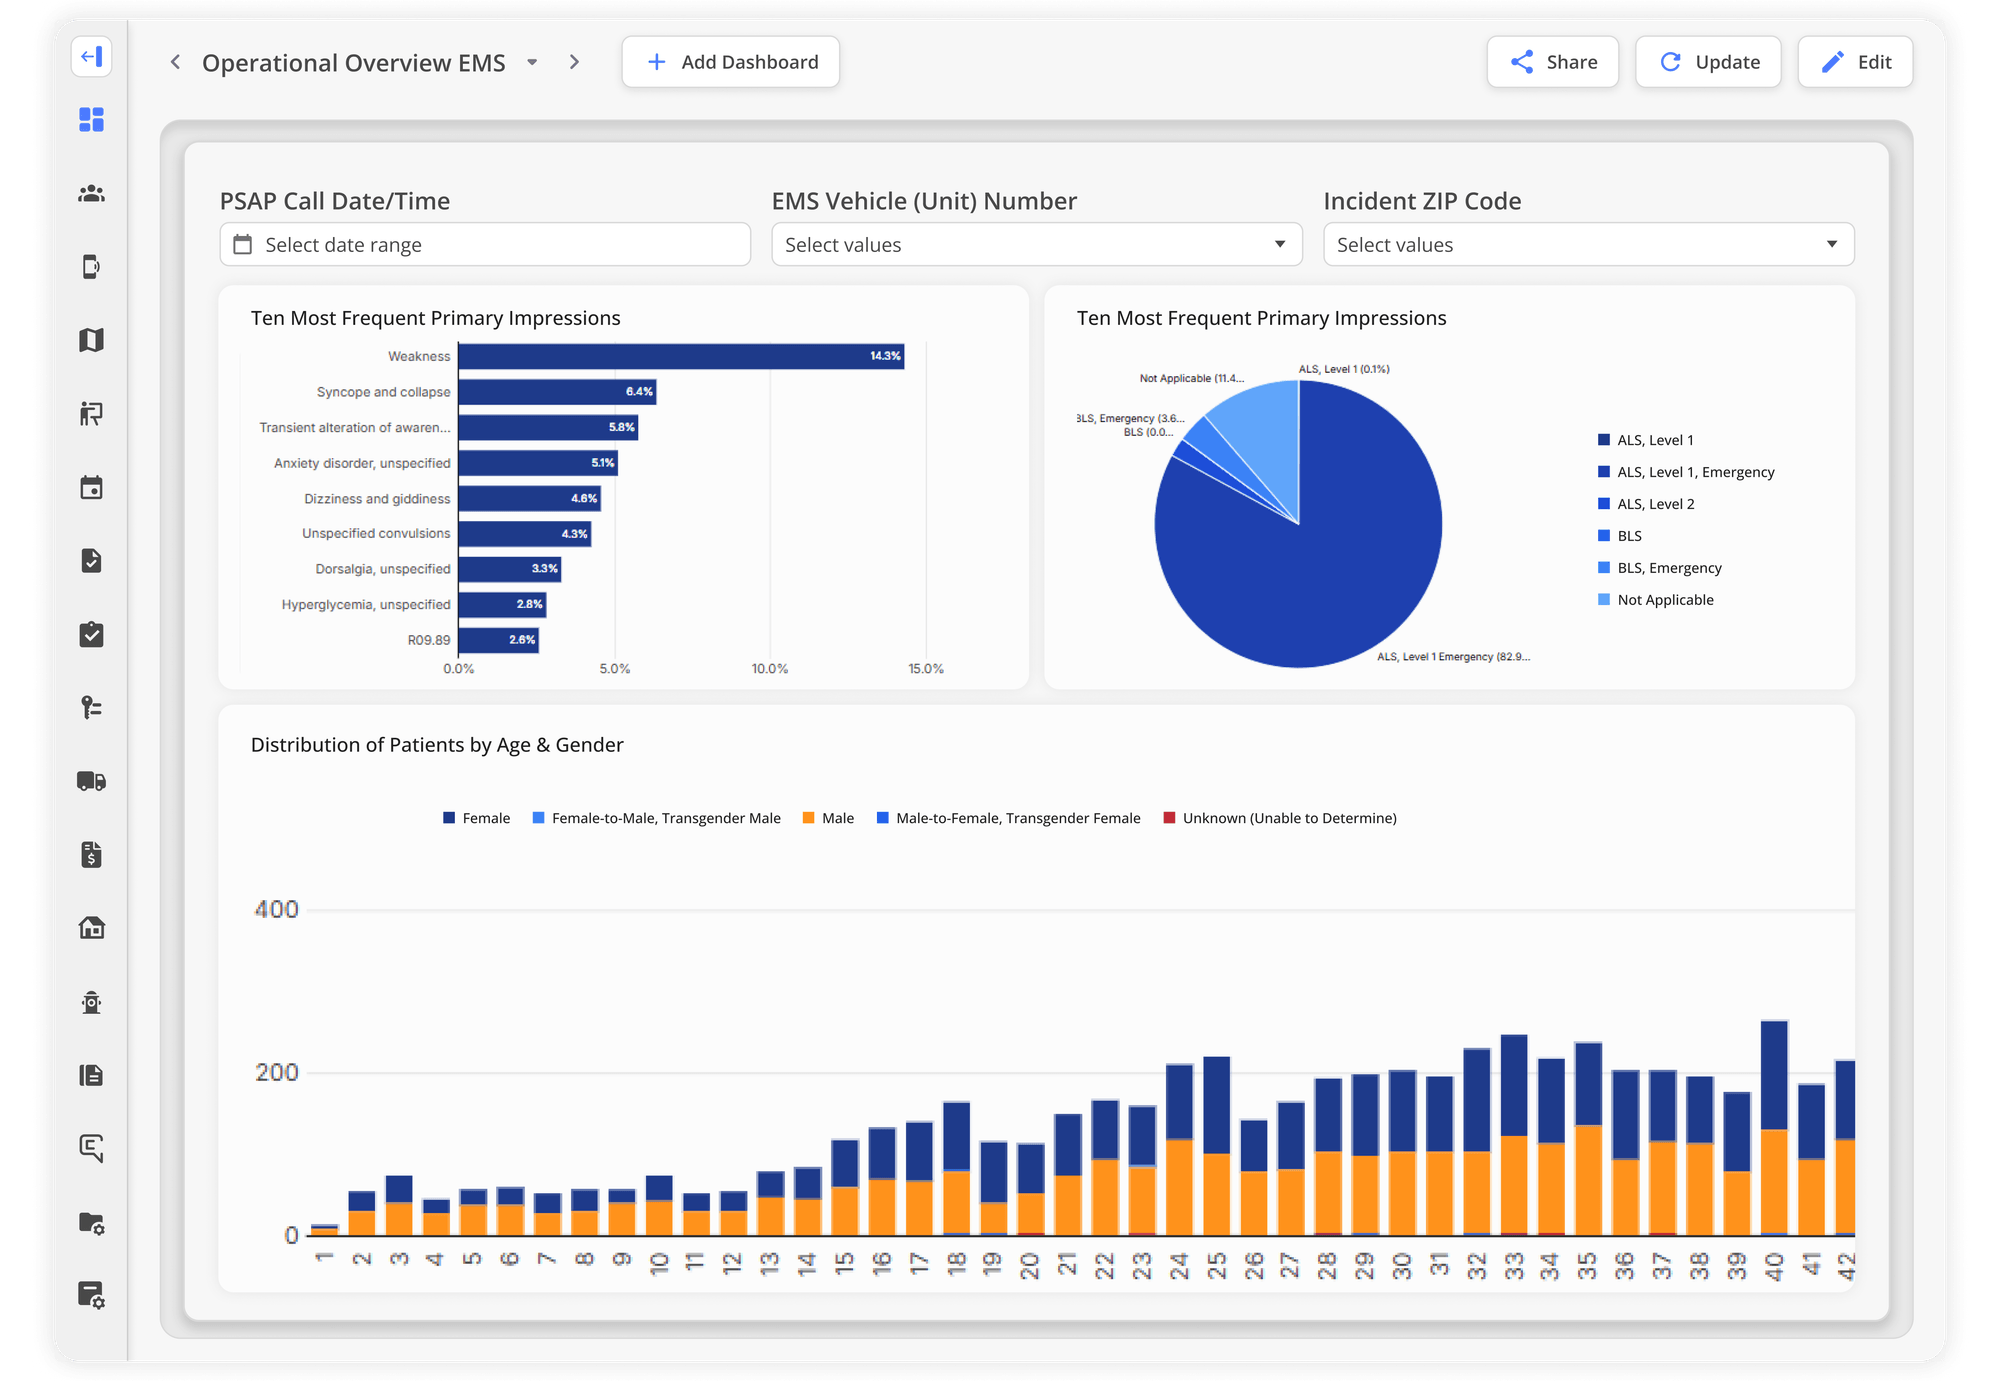Toggle Male-to-Female, Transgender Female legend entry
This screenshot has width=2000, height=1381.
click(1009, 818)
